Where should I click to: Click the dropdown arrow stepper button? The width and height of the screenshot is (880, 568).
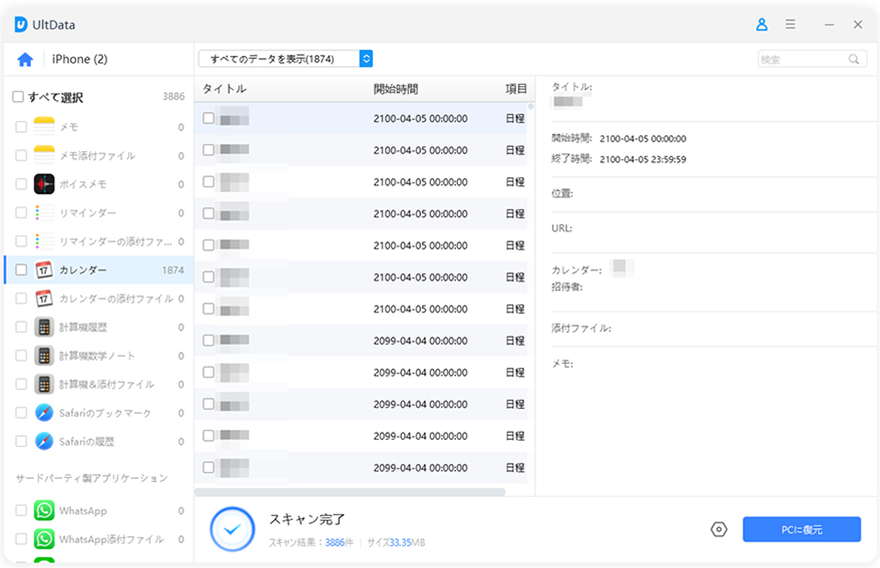pyautogui.click(x=366, y=59)
